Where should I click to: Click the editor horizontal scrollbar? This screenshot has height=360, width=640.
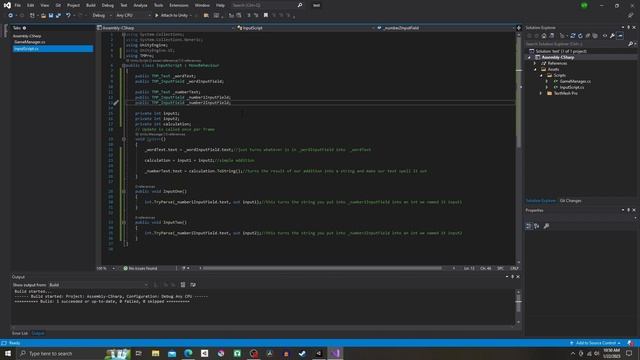(x=322, y=269)
